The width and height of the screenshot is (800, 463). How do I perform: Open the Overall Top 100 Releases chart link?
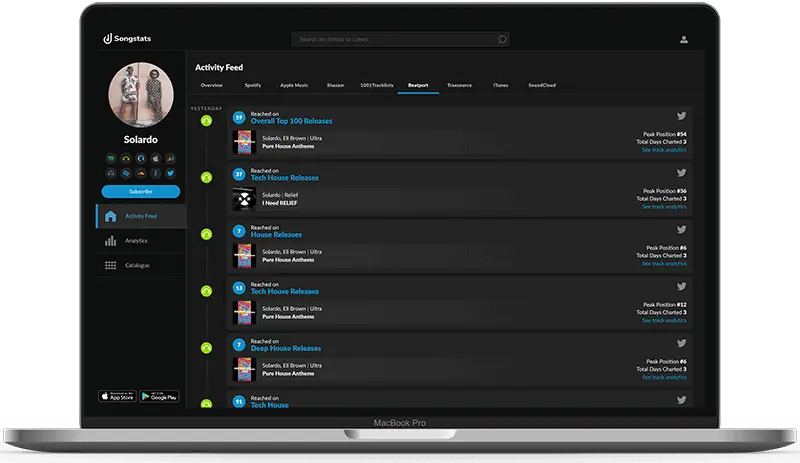(x=291, y=121)
